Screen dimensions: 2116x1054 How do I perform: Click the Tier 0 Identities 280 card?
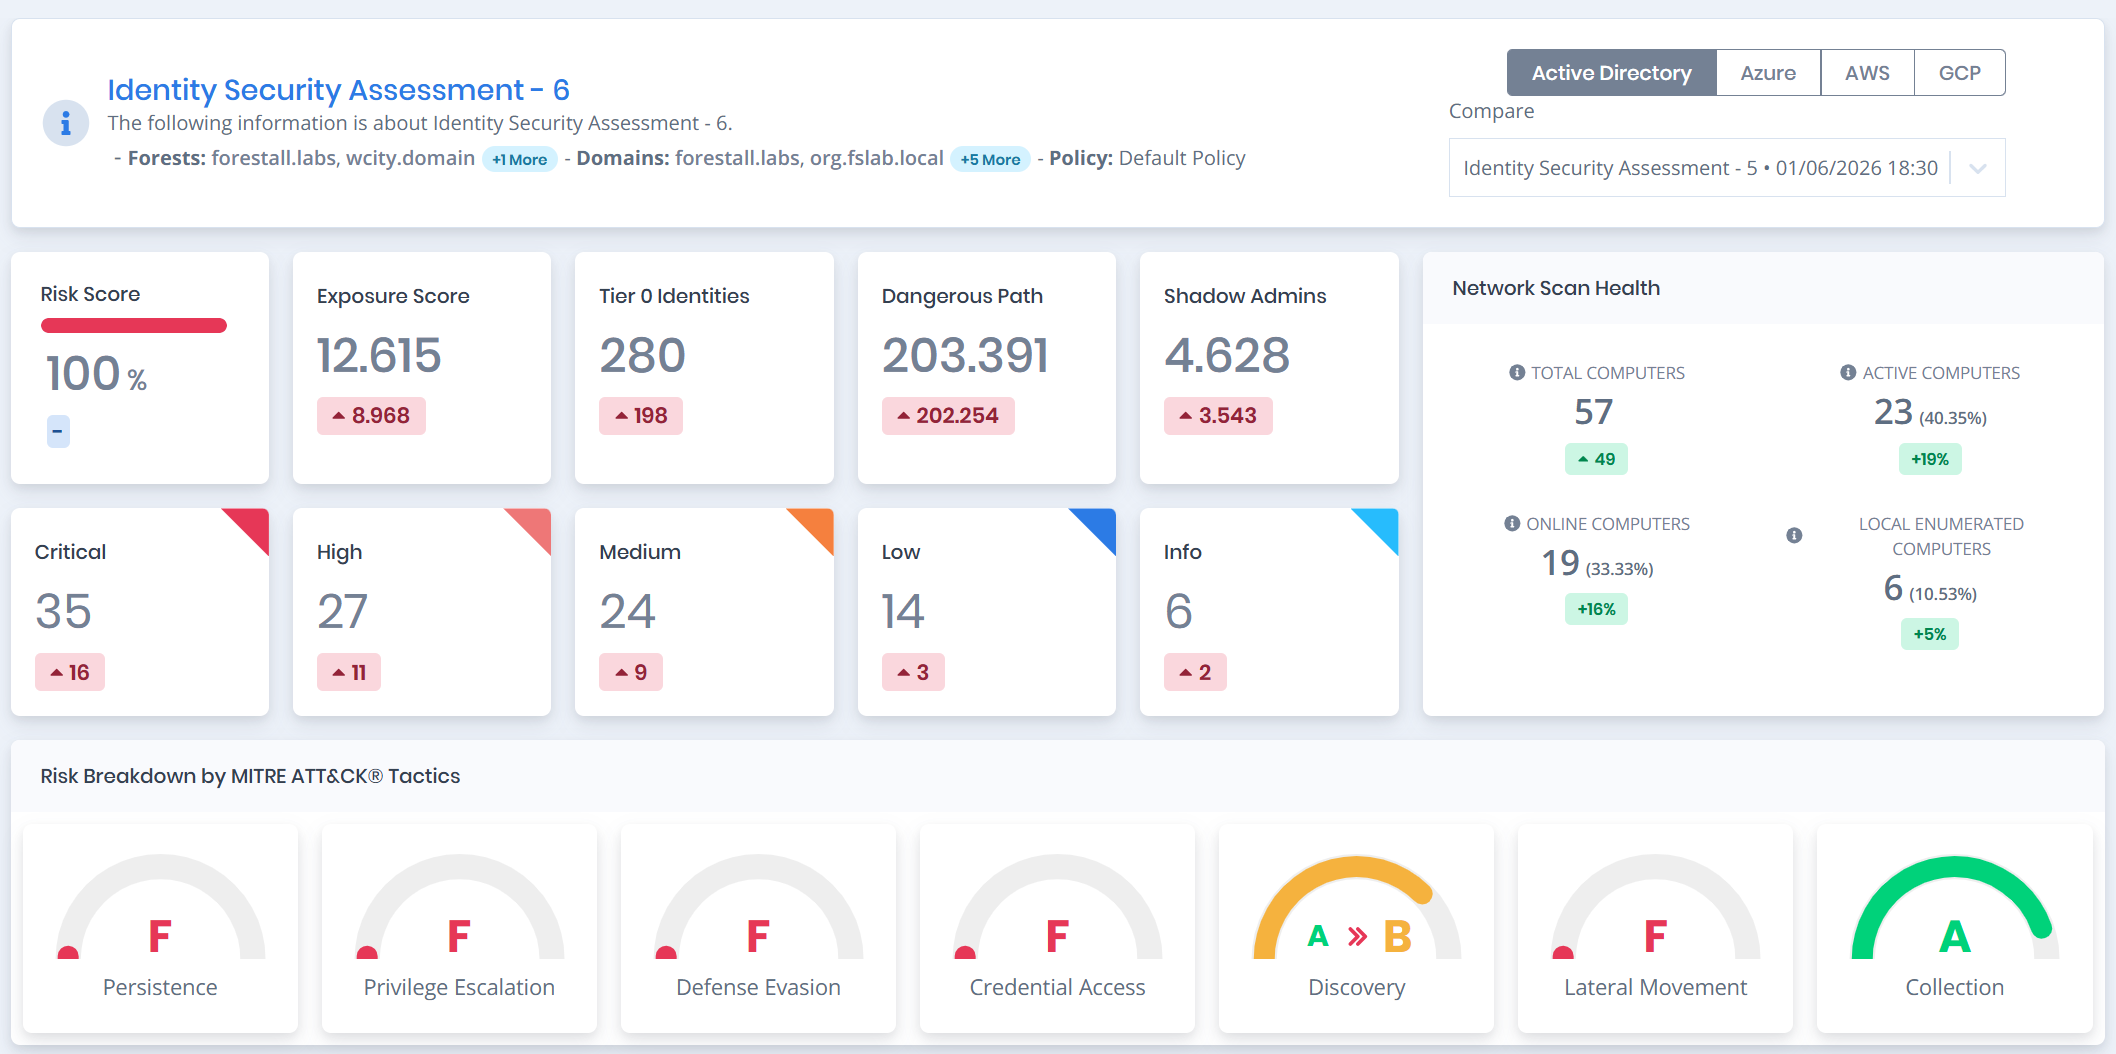(704, 368)
